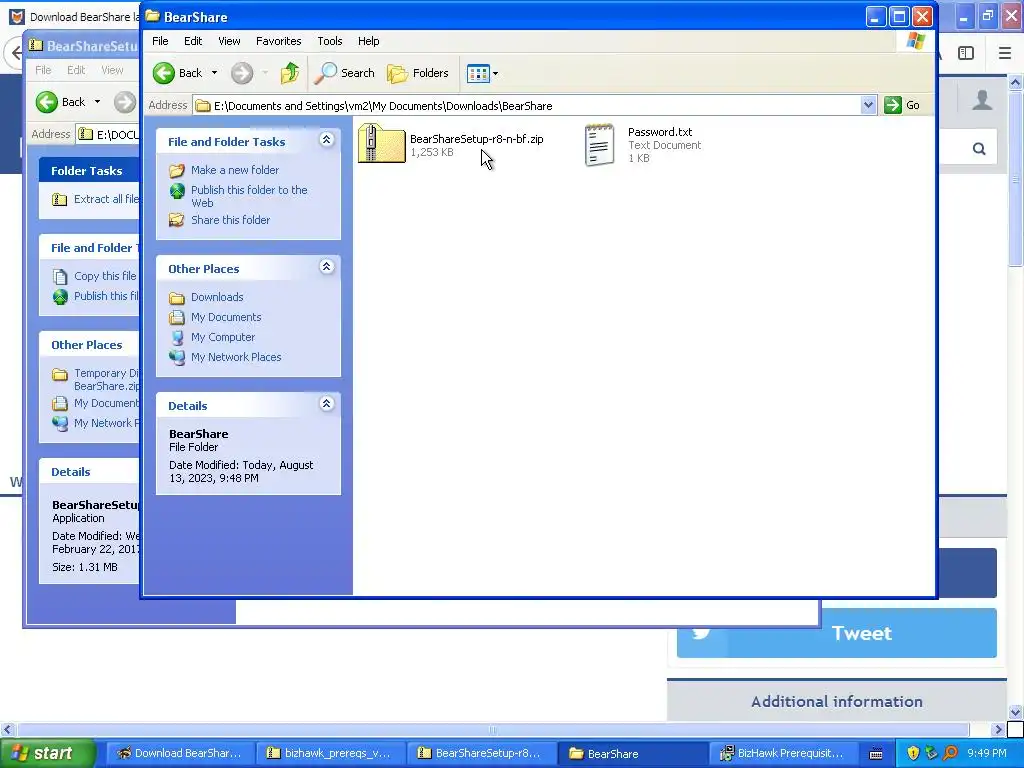The image size is (1024, 768).
Task: Open the View menu in BearShare window
Action: (x=229, y=41)
